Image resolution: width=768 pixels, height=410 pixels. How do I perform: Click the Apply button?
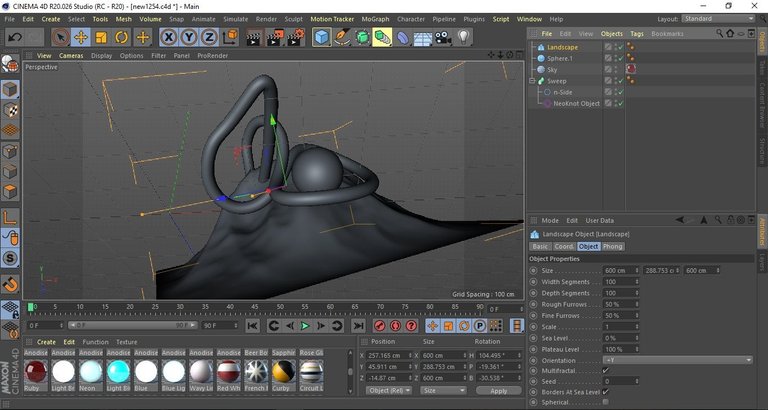499,391
